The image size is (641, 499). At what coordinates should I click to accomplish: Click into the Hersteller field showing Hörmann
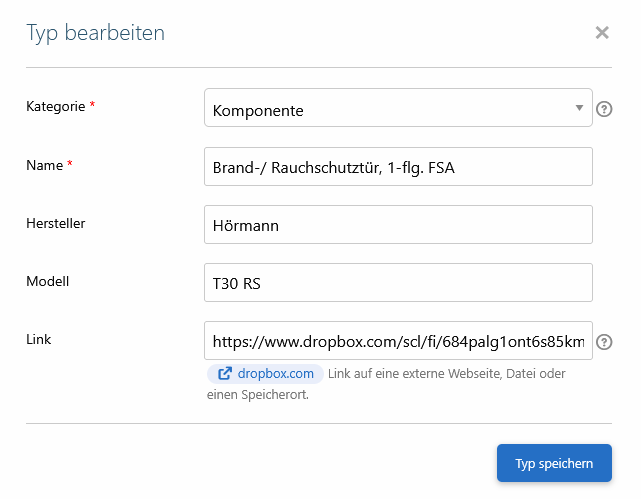(x=397, y=225)
